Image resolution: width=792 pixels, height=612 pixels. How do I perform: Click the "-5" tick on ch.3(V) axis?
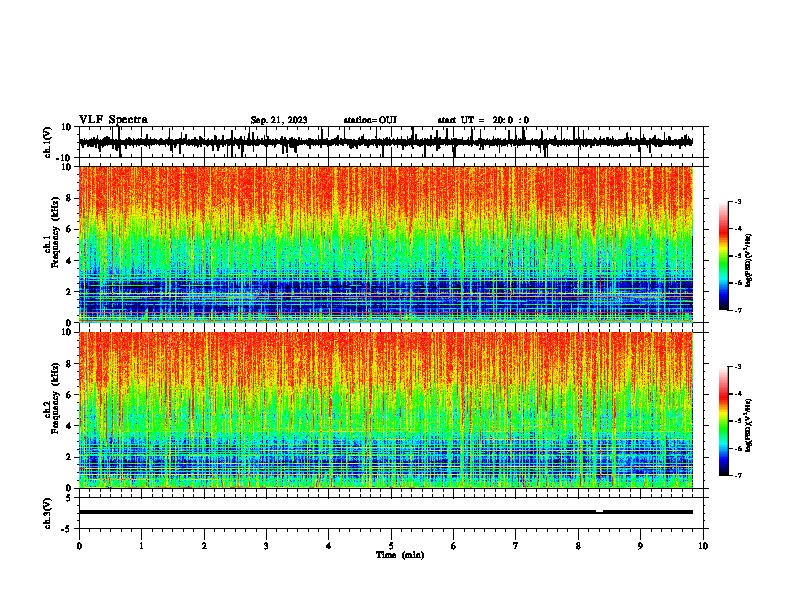tap(67, 529)
